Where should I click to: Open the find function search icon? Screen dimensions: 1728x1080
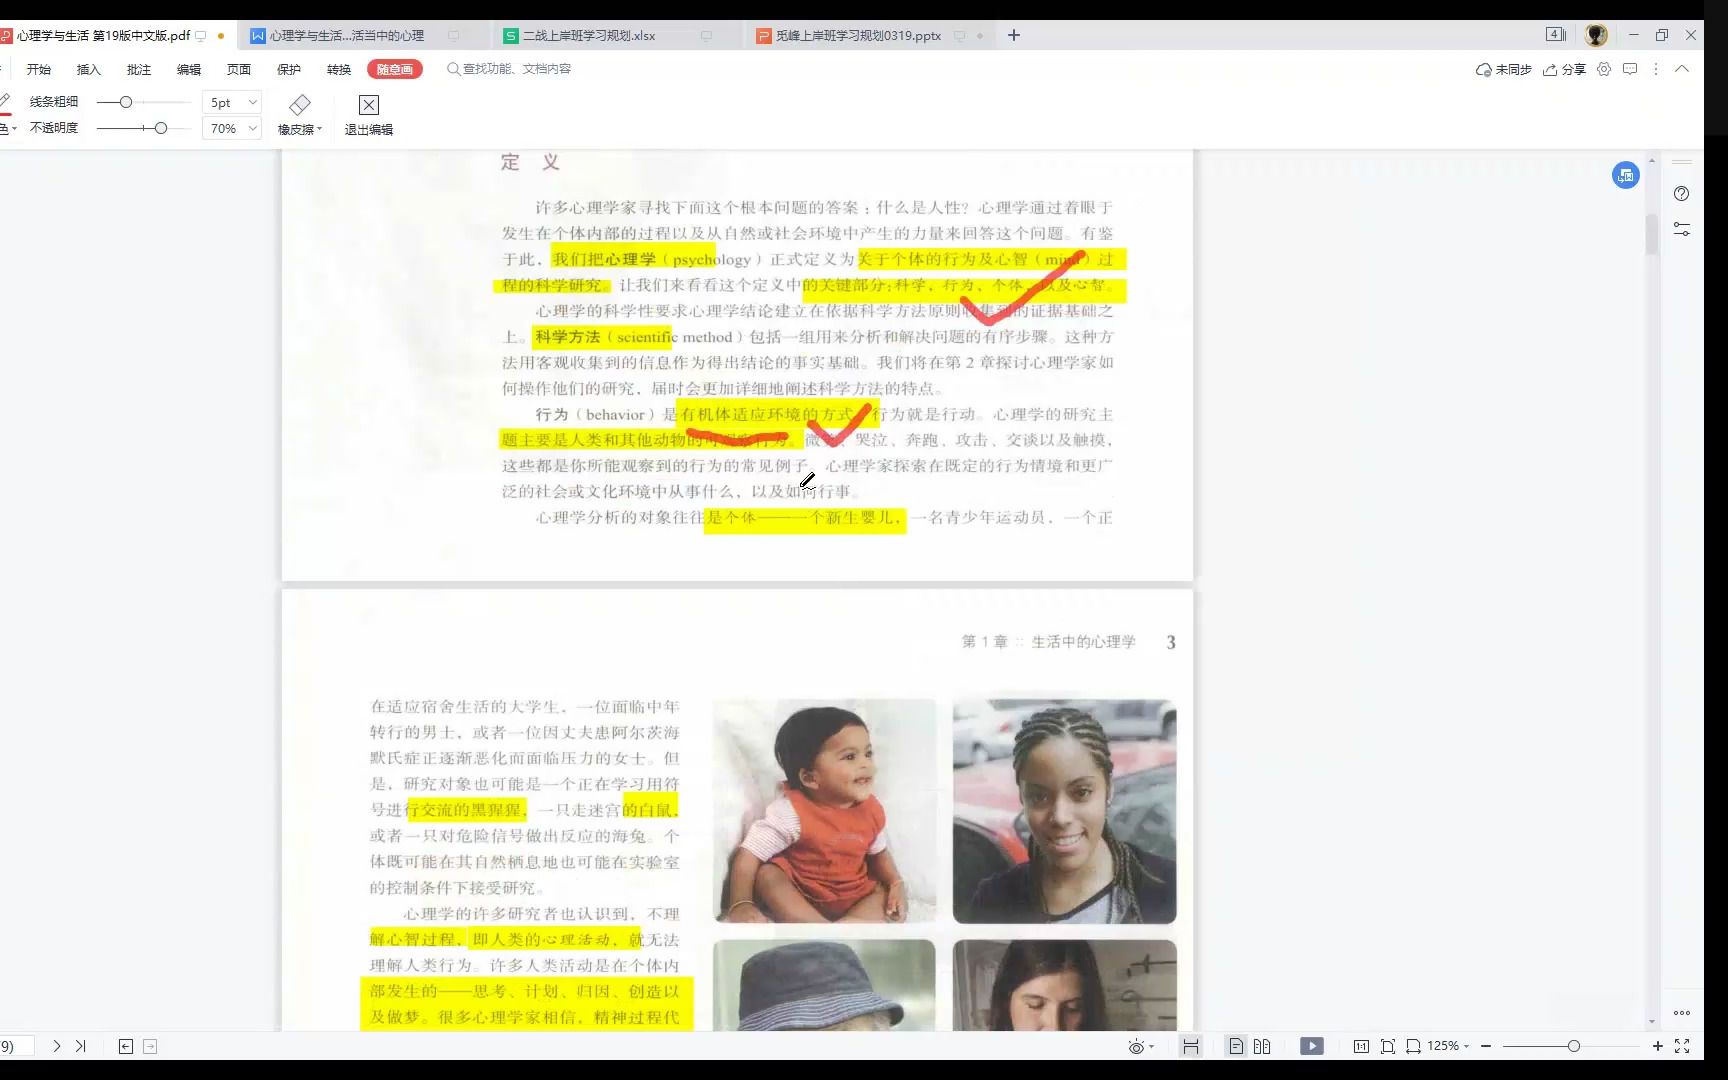(453, 69)
